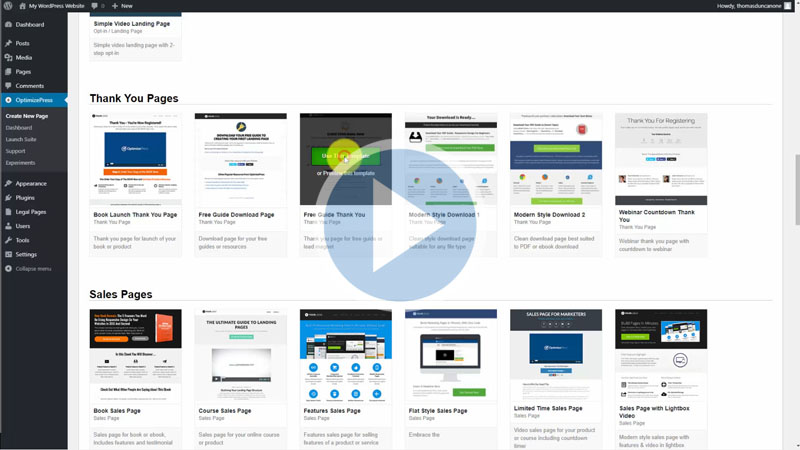Open the Plugins plug icon

coord(8,198)
